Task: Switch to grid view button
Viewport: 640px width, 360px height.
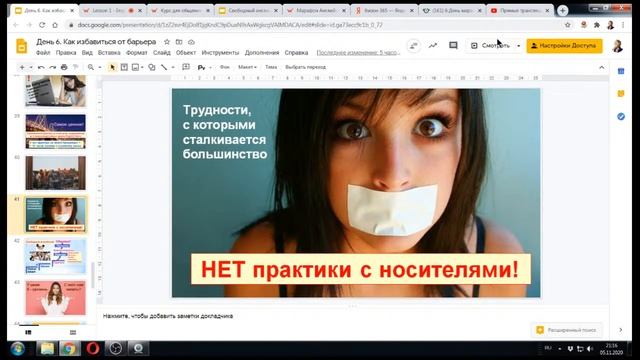Action: tap(73, 333)
